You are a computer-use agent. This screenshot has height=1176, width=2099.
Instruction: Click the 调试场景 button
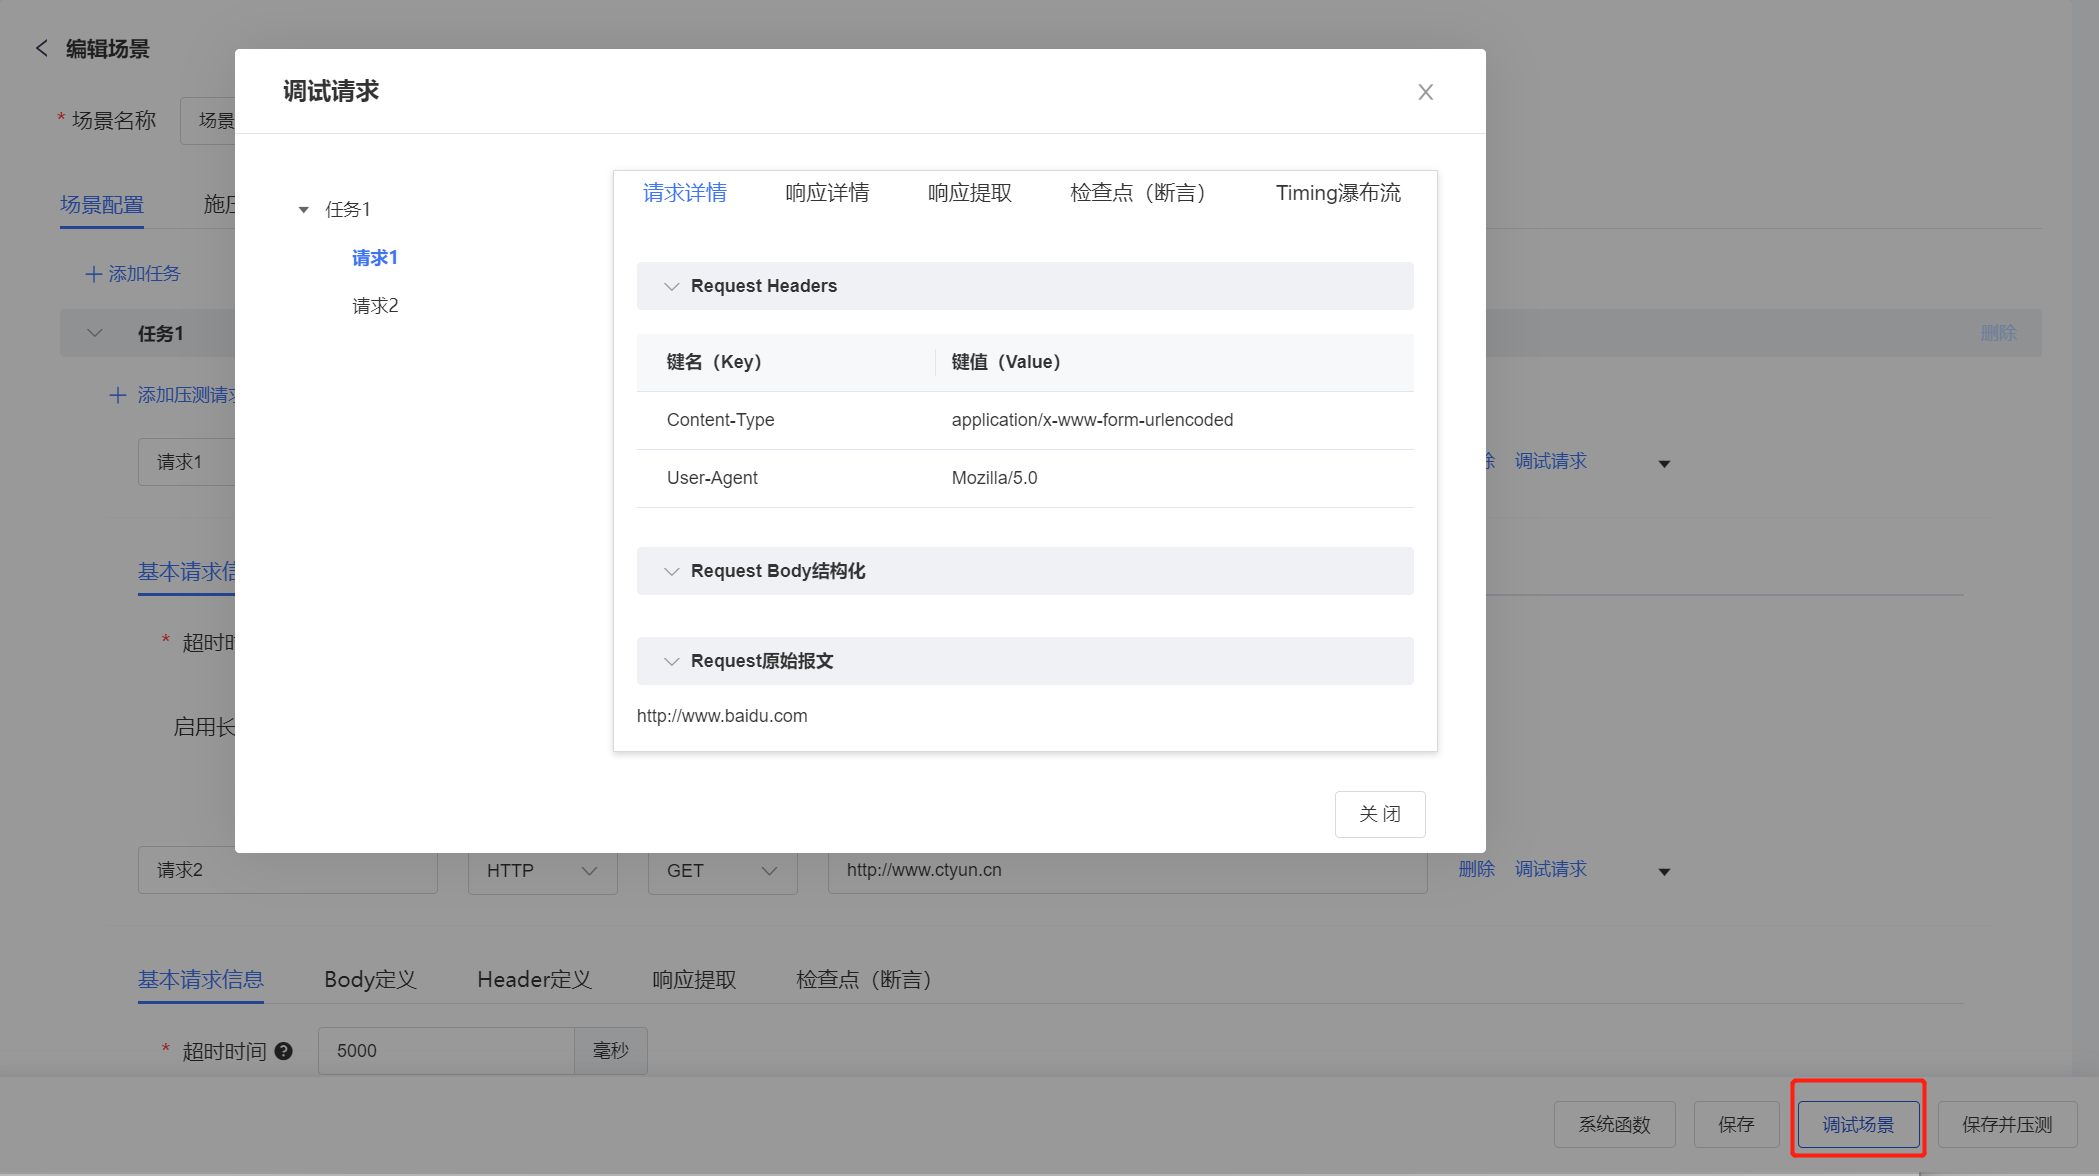point(1857,1125)
